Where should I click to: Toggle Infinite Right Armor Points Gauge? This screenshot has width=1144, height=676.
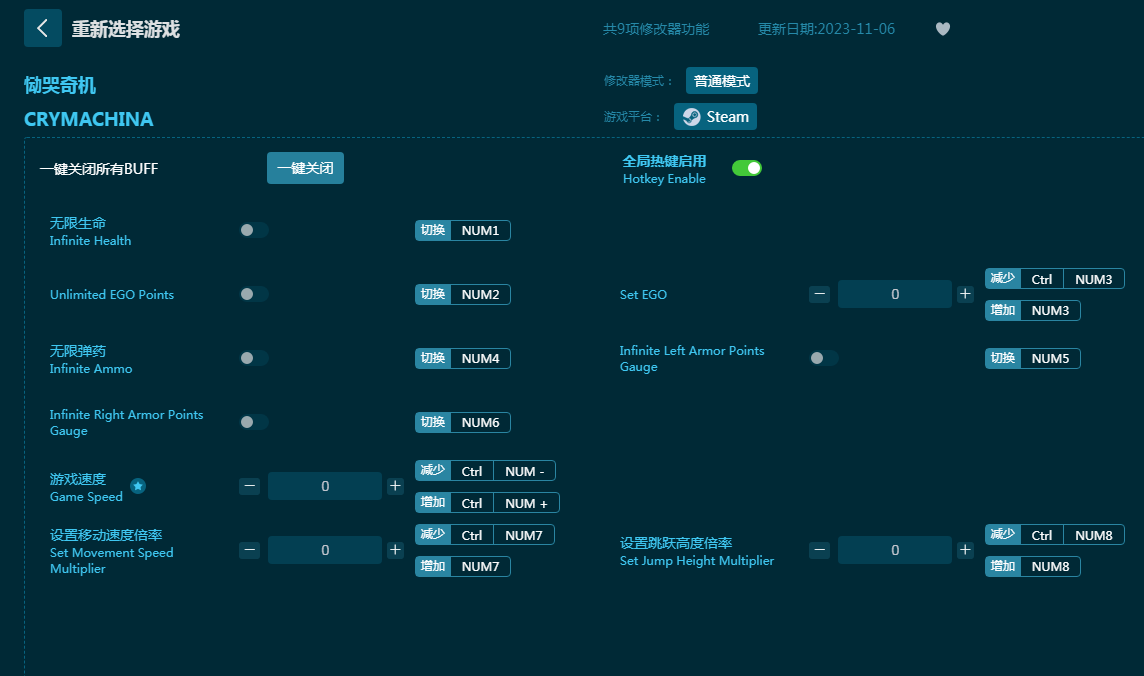click(x=254, y=422)
